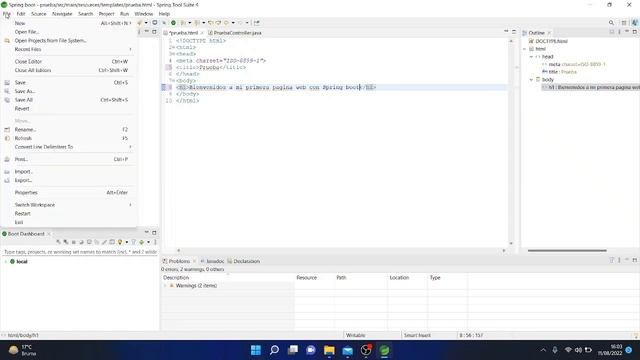Click the Boot Dashboard filter field
Image resolution: width=640 pixels, height=360 pixels.
click(80, 252)
